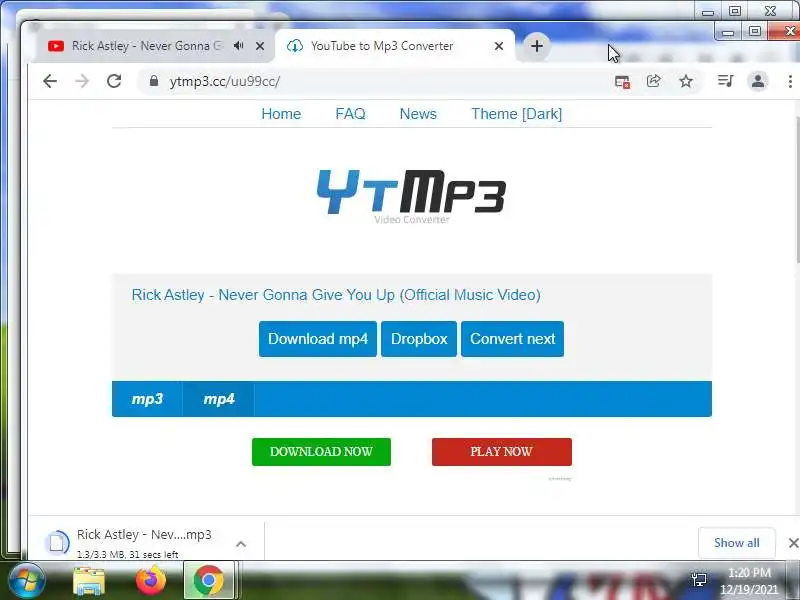Click the file icon of the downloading mp3
800x600 pixels.
click(x=57, y=543)
